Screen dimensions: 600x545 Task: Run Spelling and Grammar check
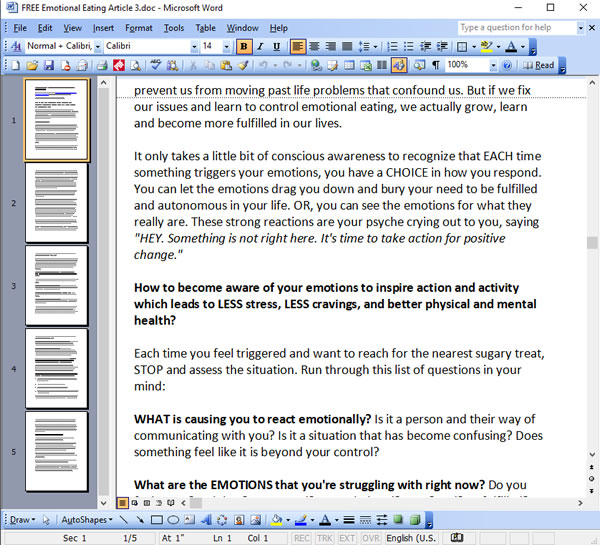pos(155,65)
